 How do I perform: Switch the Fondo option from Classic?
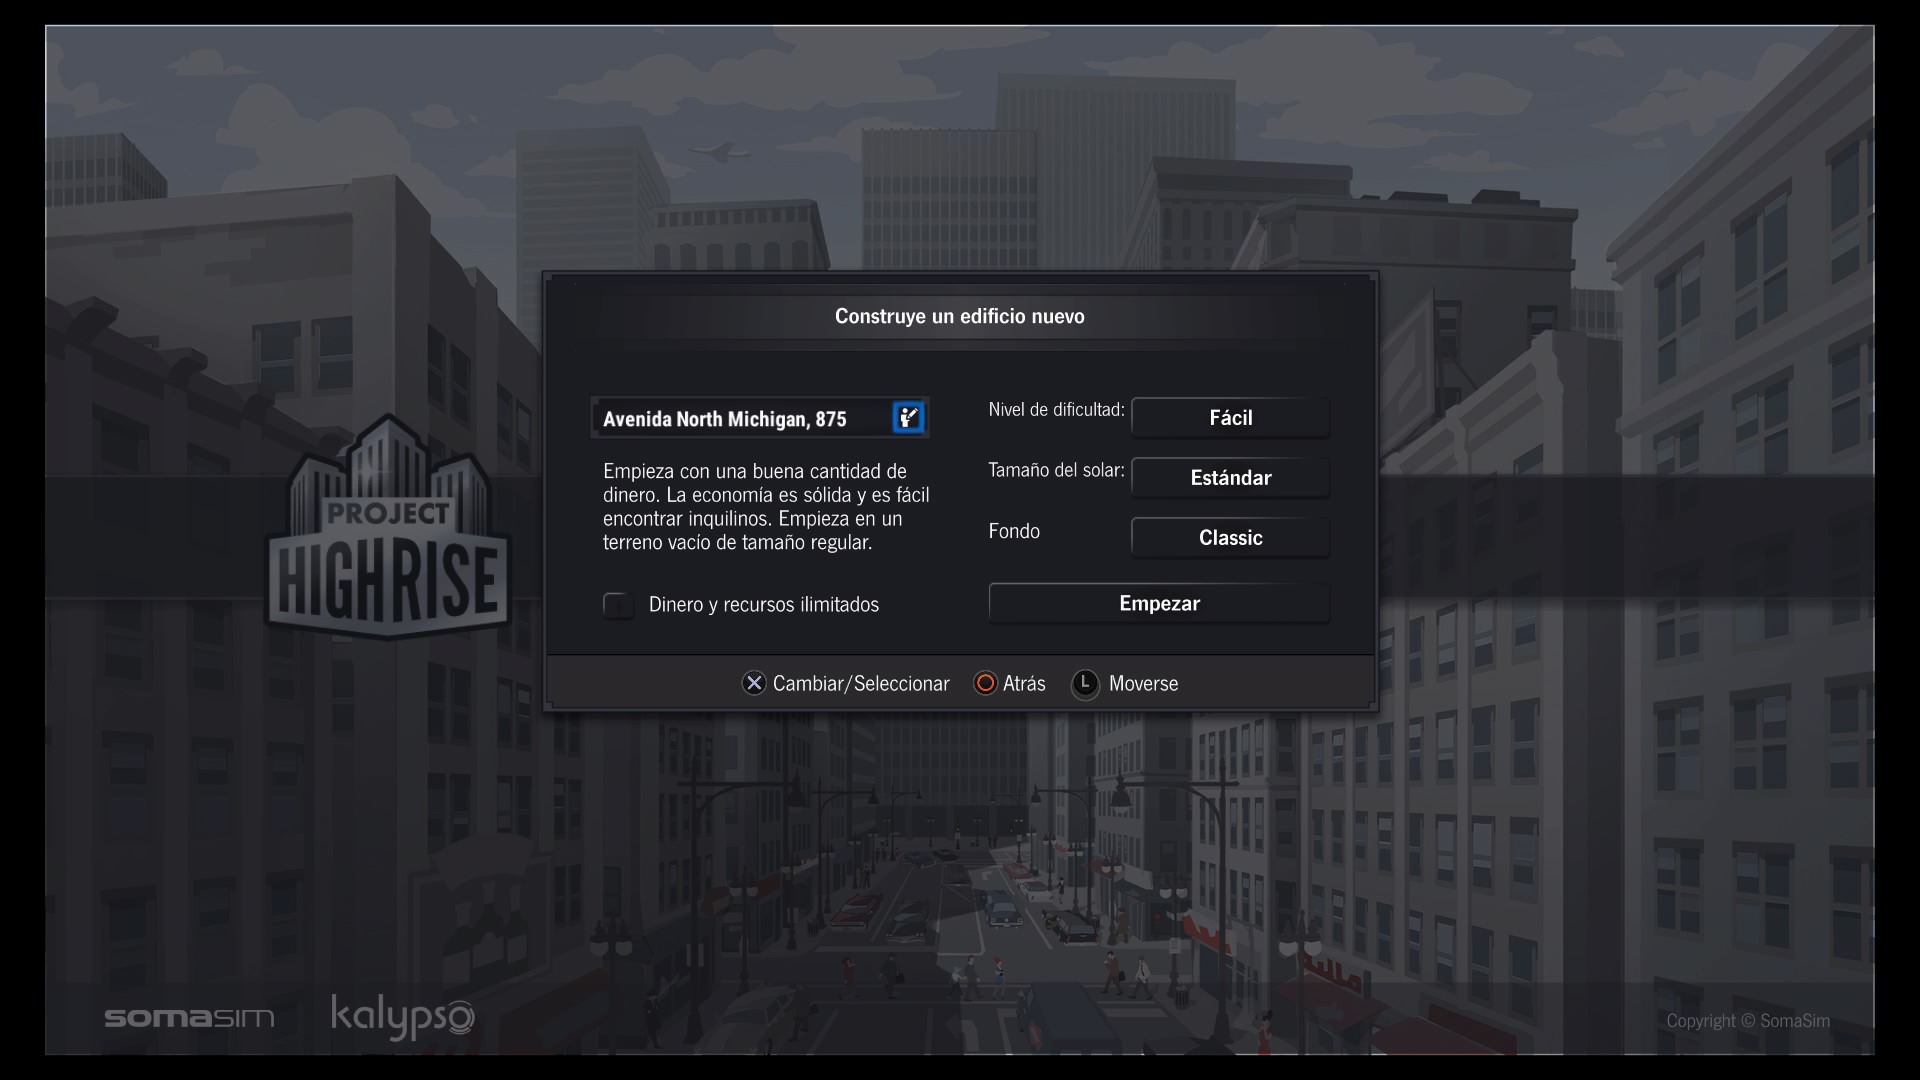(1230, 538)
